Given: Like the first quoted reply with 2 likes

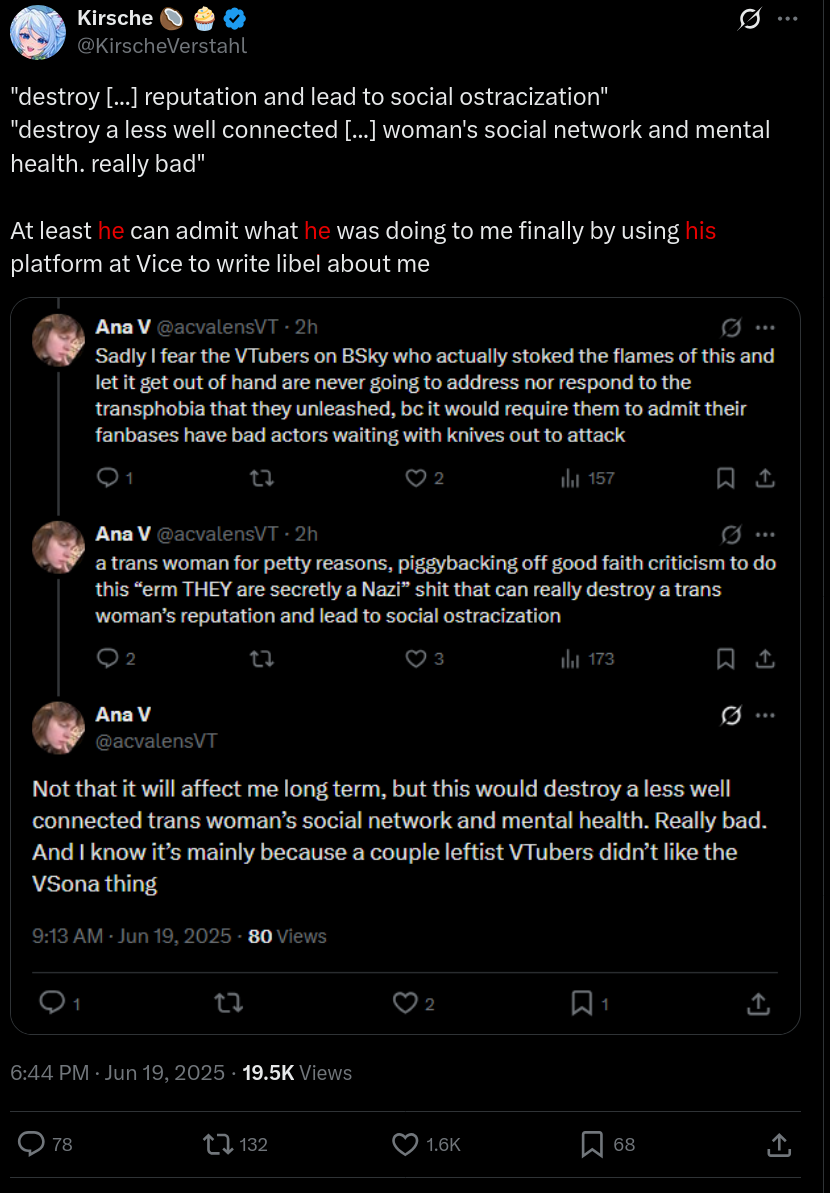Looking at the screenshot, I should [416, 478].
